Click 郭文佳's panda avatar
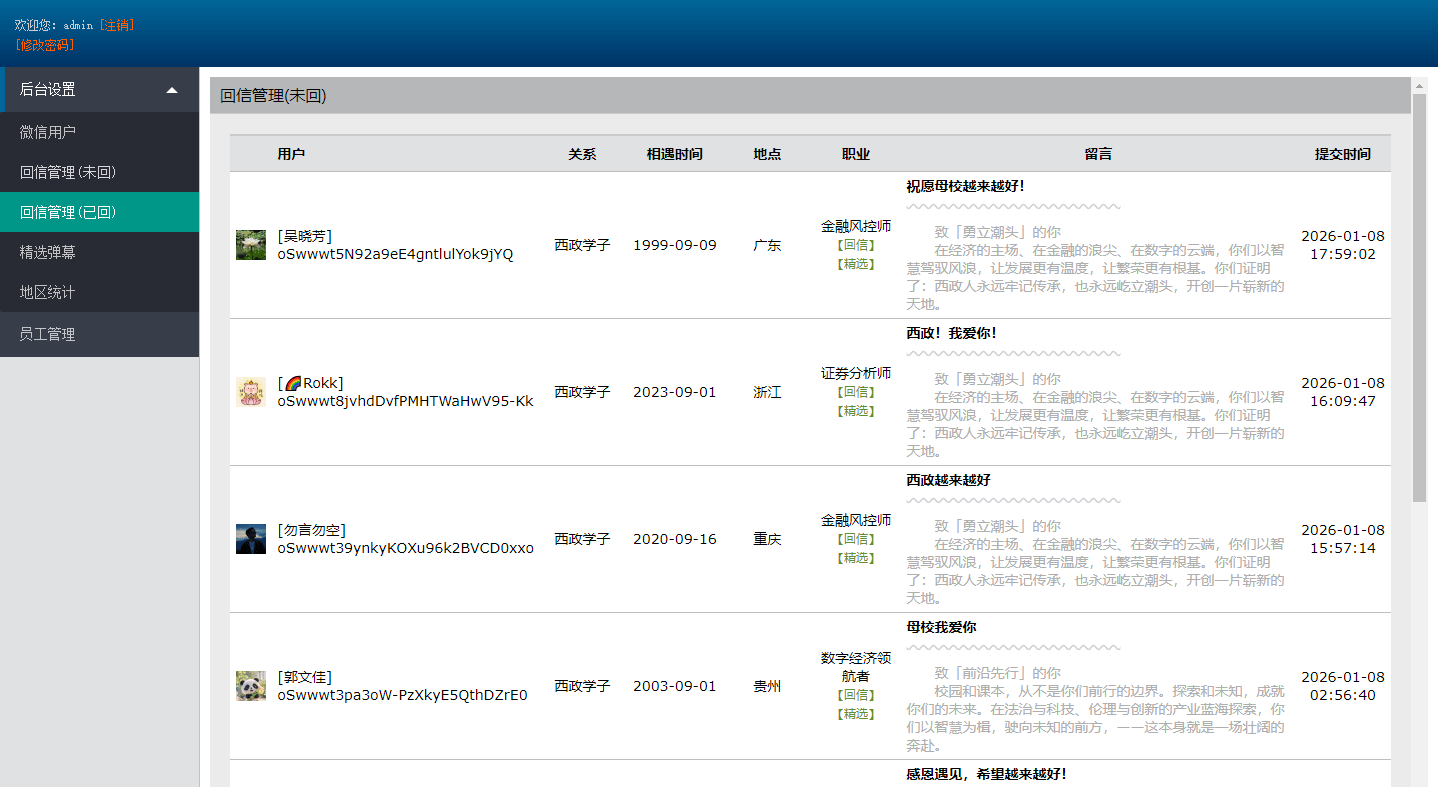Viewport: 1438px width, 787px height. tap(251, 686)
